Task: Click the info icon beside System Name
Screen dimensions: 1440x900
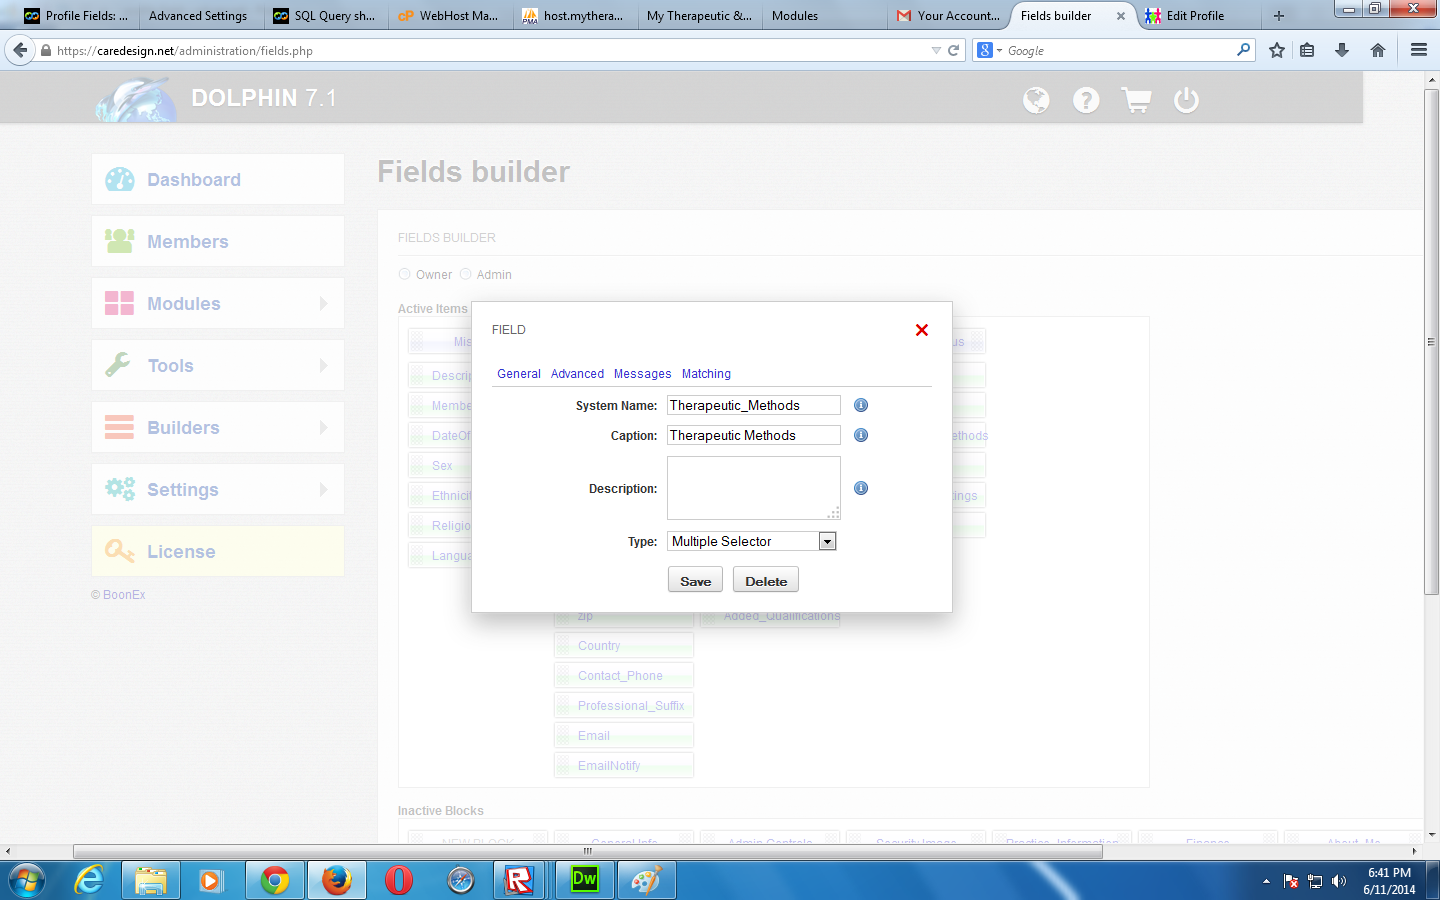Action: [861, 405]
